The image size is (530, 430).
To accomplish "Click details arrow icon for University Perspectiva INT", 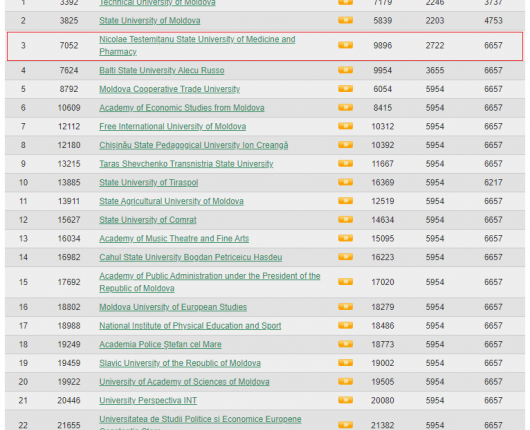I will pyautogui.click(x=345, y=400).
